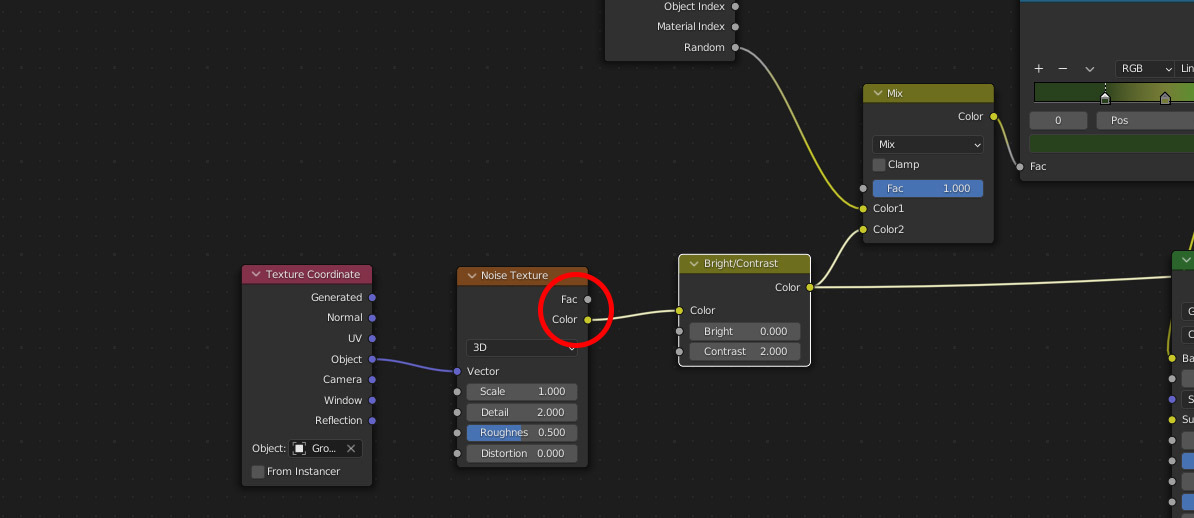Viewport: 1194px width, 518px height.
Task: Click the Window output socket
Action: click(372, 400)
